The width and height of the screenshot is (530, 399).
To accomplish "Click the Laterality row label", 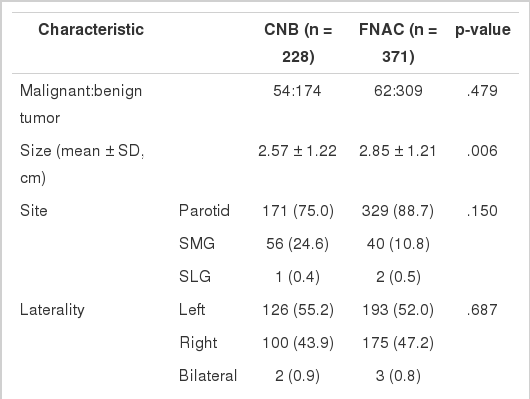I will click(52, 310).
